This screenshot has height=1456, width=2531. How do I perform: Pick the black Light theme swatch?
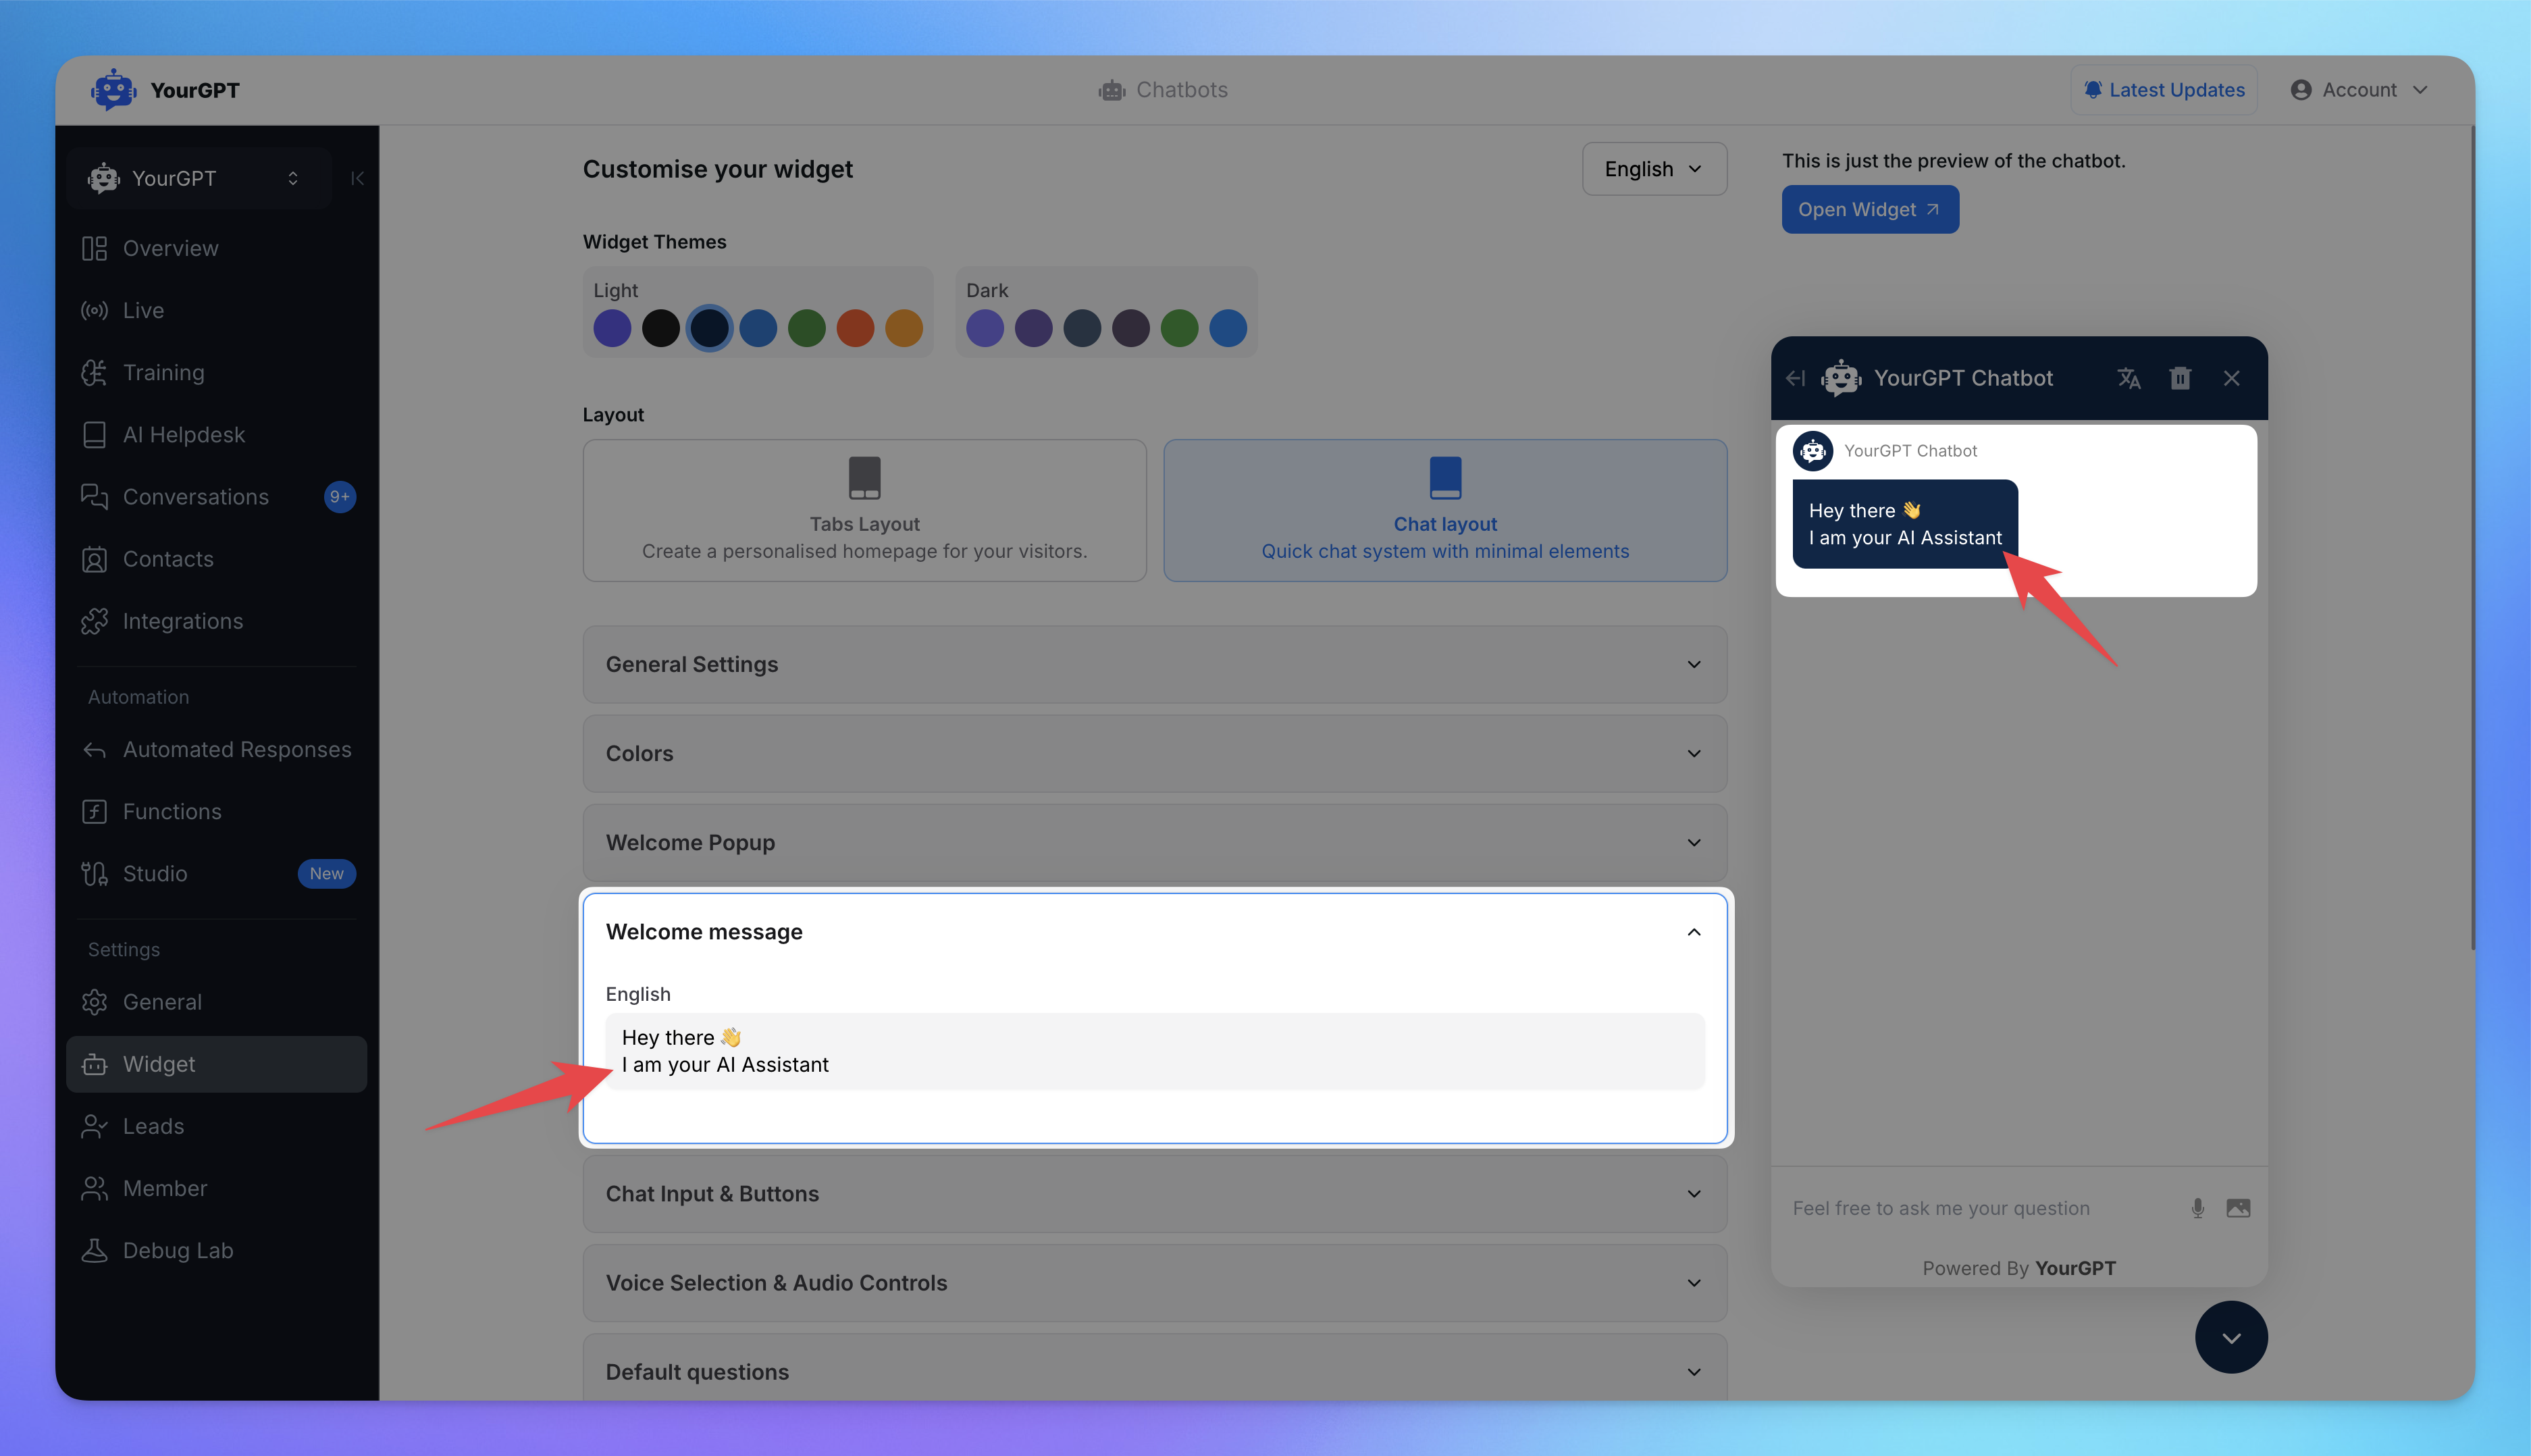(661, 328)
